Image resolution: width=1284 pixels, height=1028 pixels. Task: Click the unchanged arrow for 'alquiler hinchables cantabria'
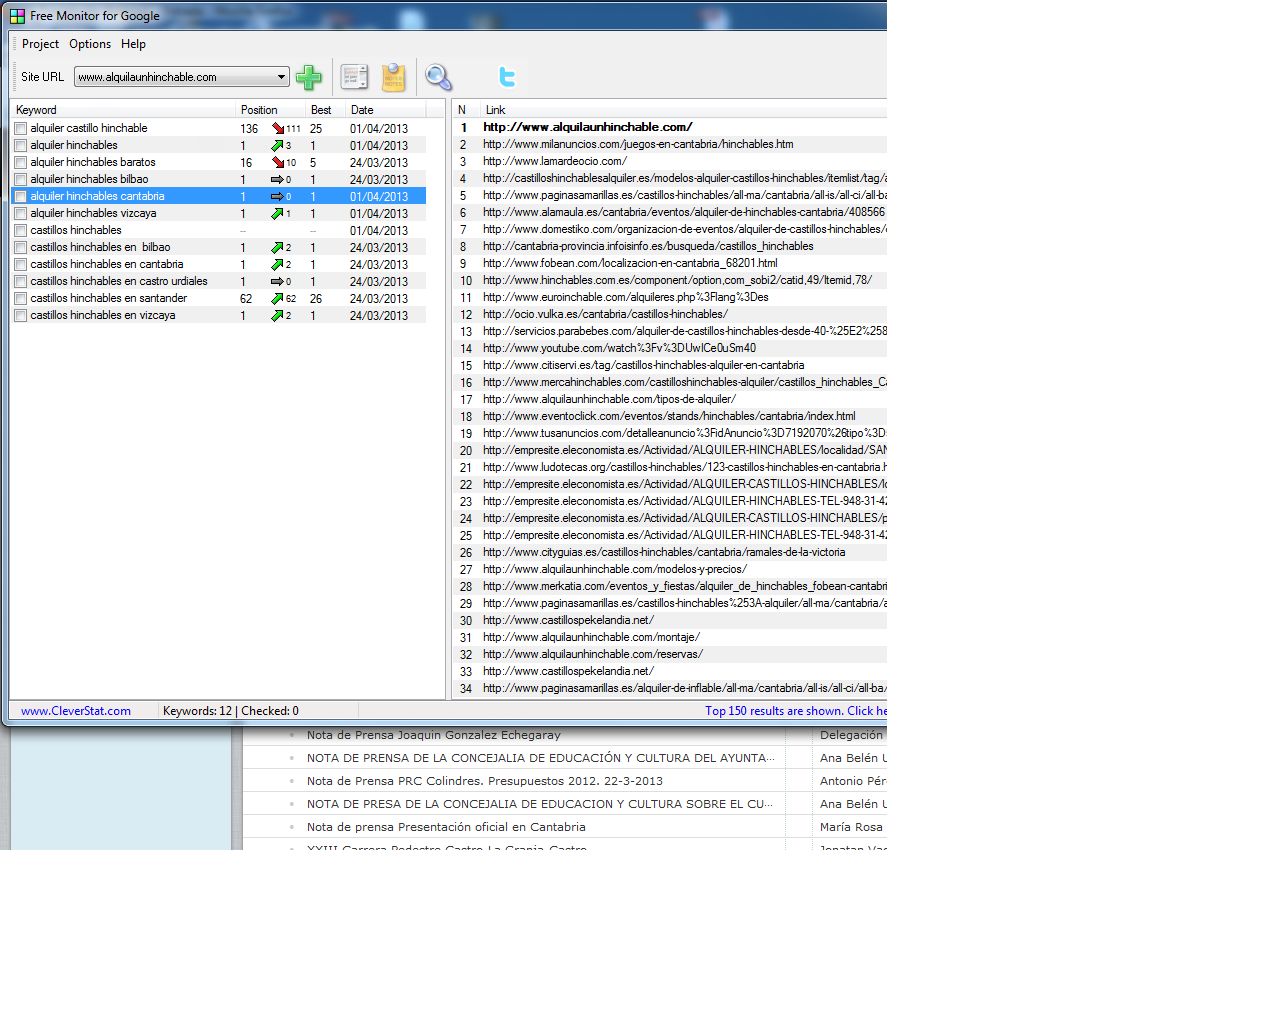(278, 196)
